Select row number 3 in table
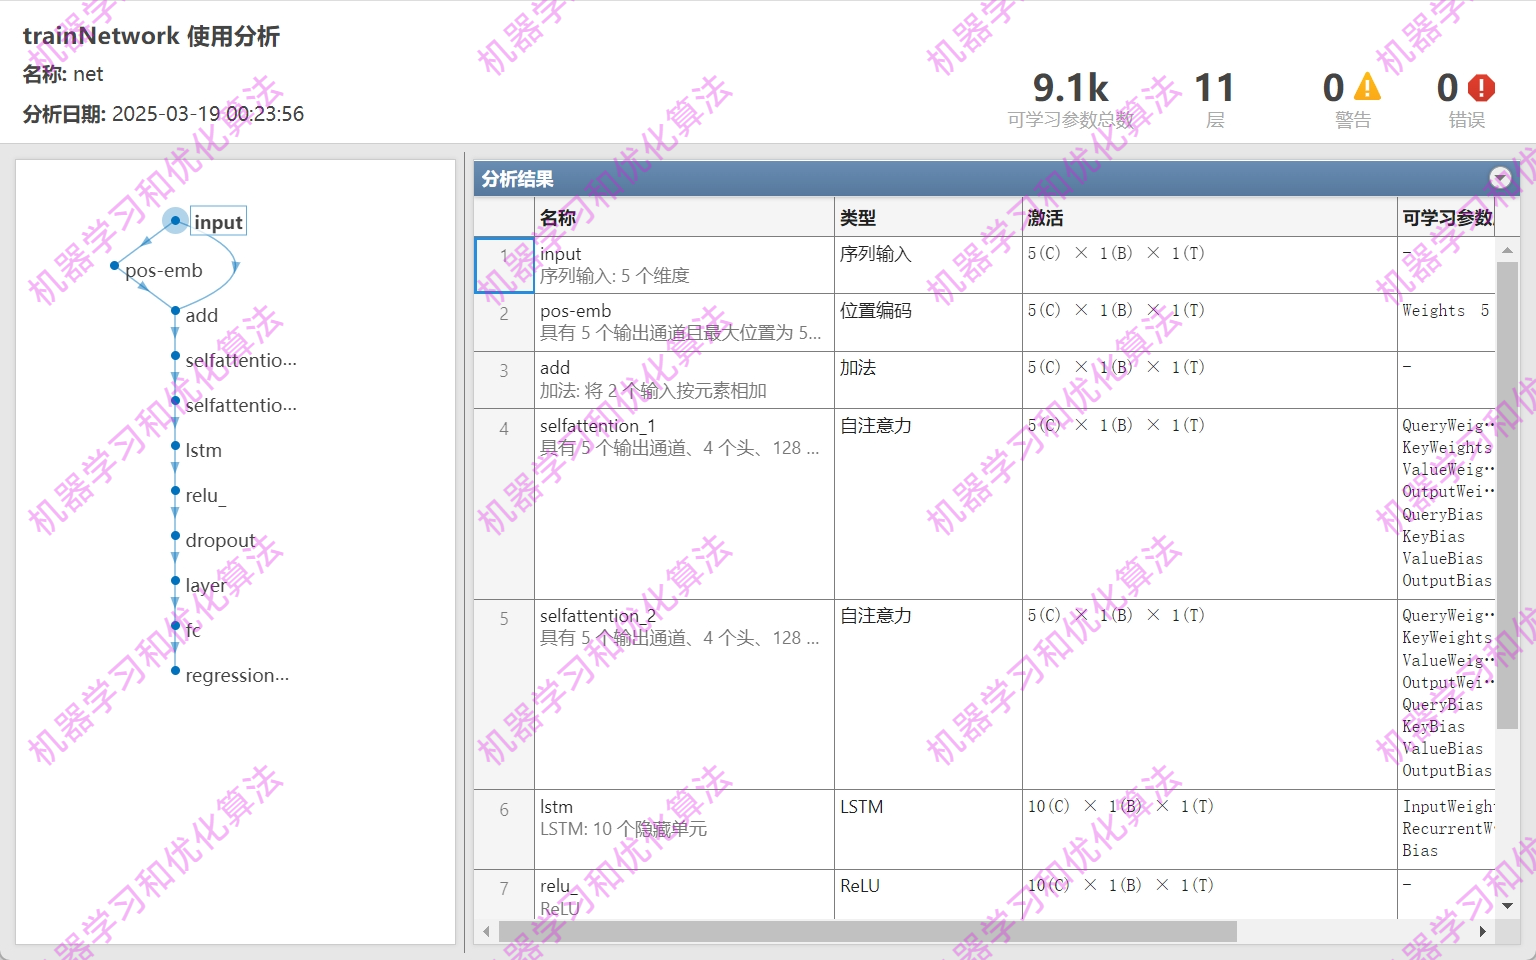 tap(504, 379)
